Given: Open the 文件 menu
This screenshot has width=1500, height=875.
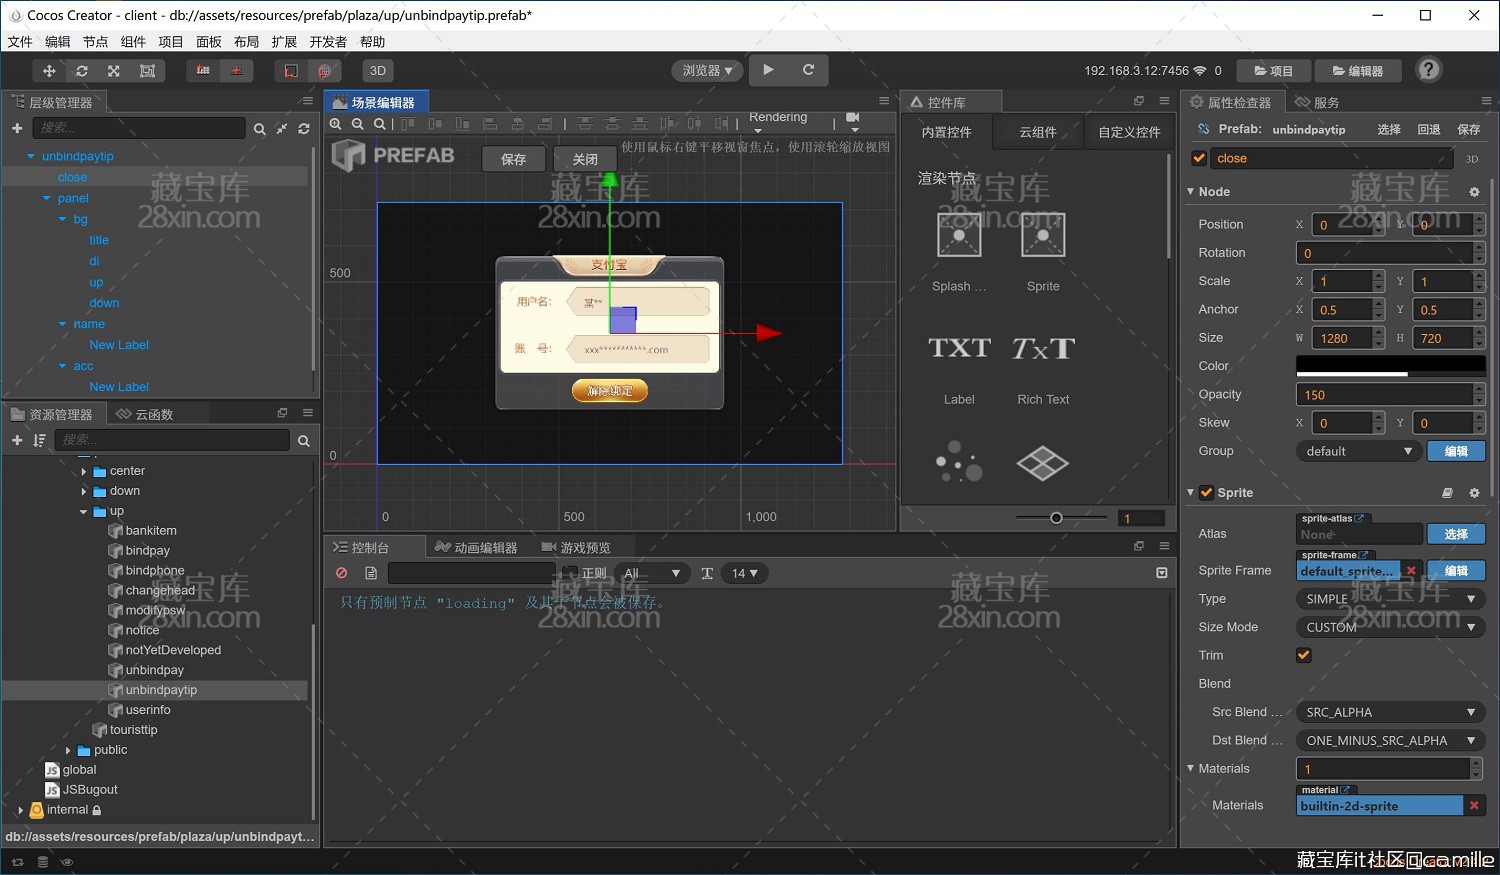Looking at the screenshot, I should 20,42.
